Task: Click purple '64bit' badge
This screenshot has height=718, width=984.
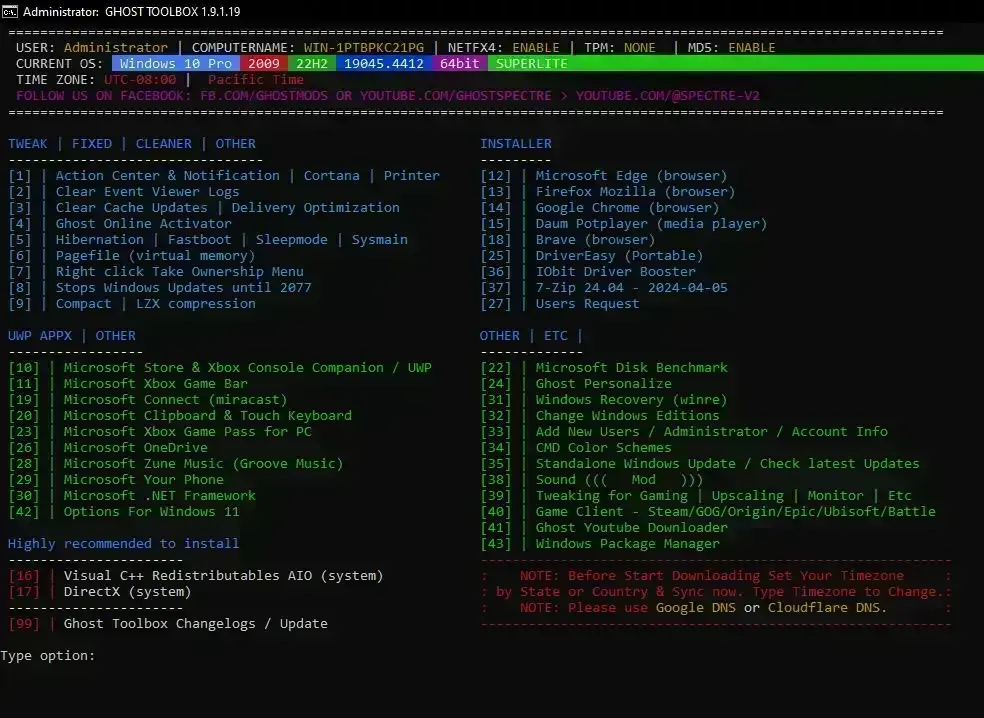Action: (x=459, y=63)
